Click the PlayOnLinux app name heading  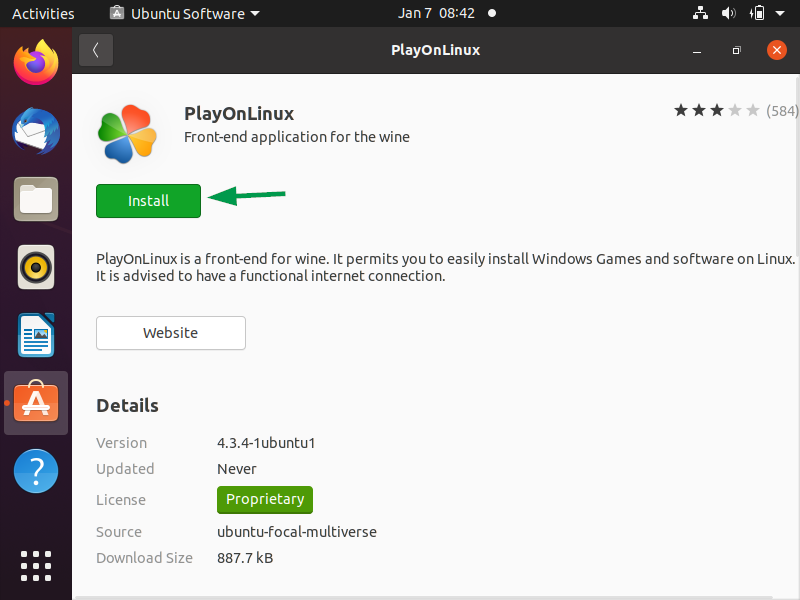coord(239,114)
